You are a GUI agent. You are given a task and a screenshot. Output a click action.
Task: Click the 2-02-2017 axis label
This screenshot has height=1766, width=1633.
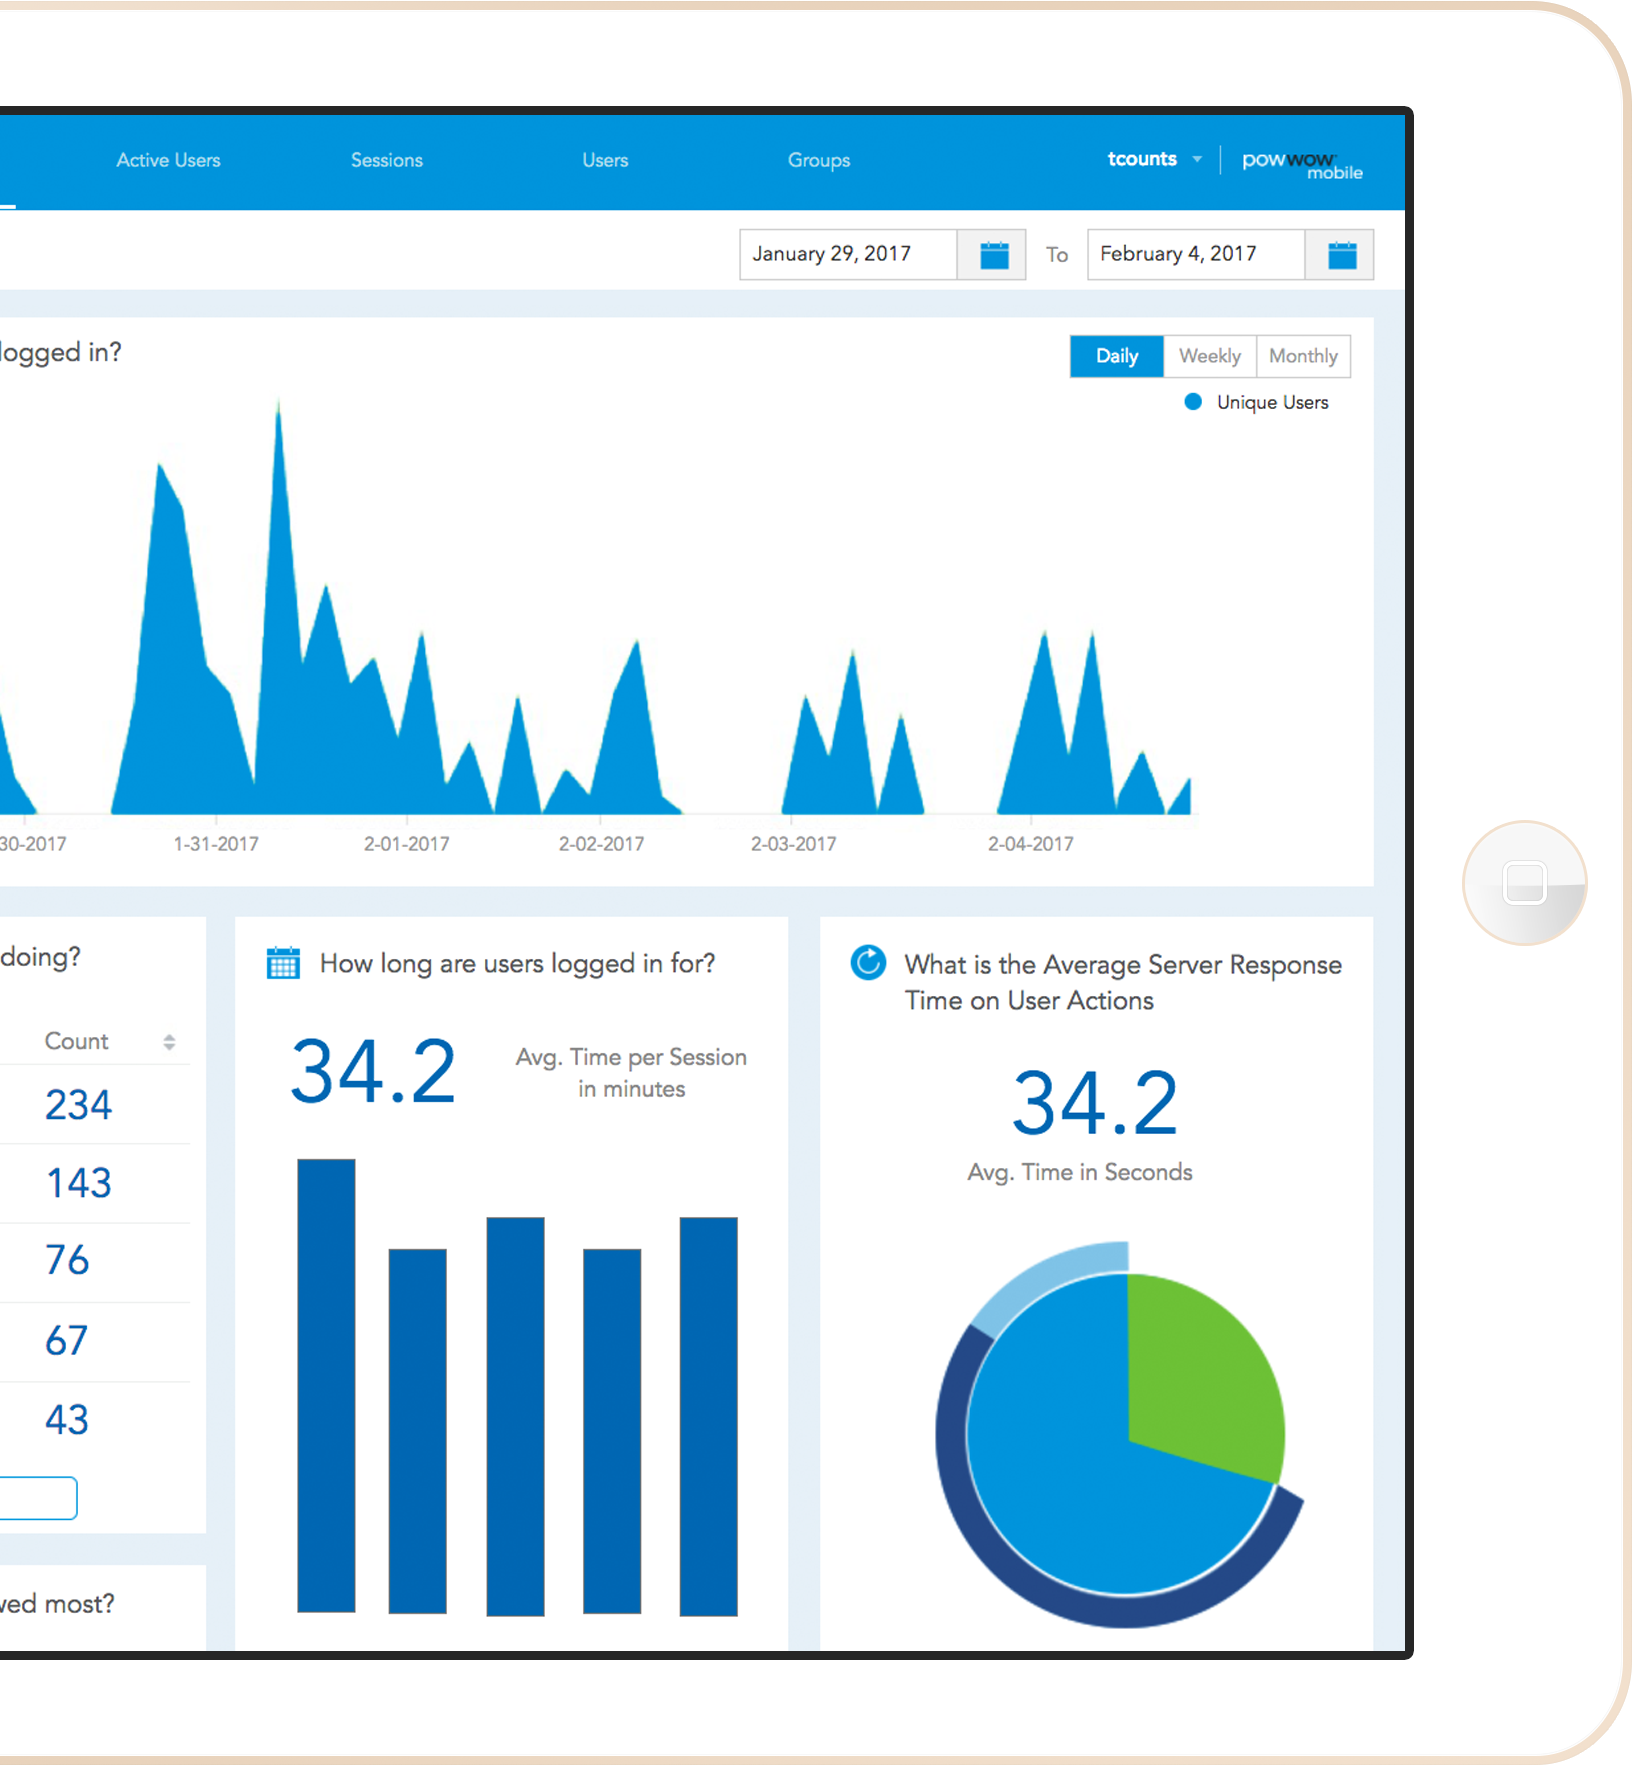click(601, 844)
